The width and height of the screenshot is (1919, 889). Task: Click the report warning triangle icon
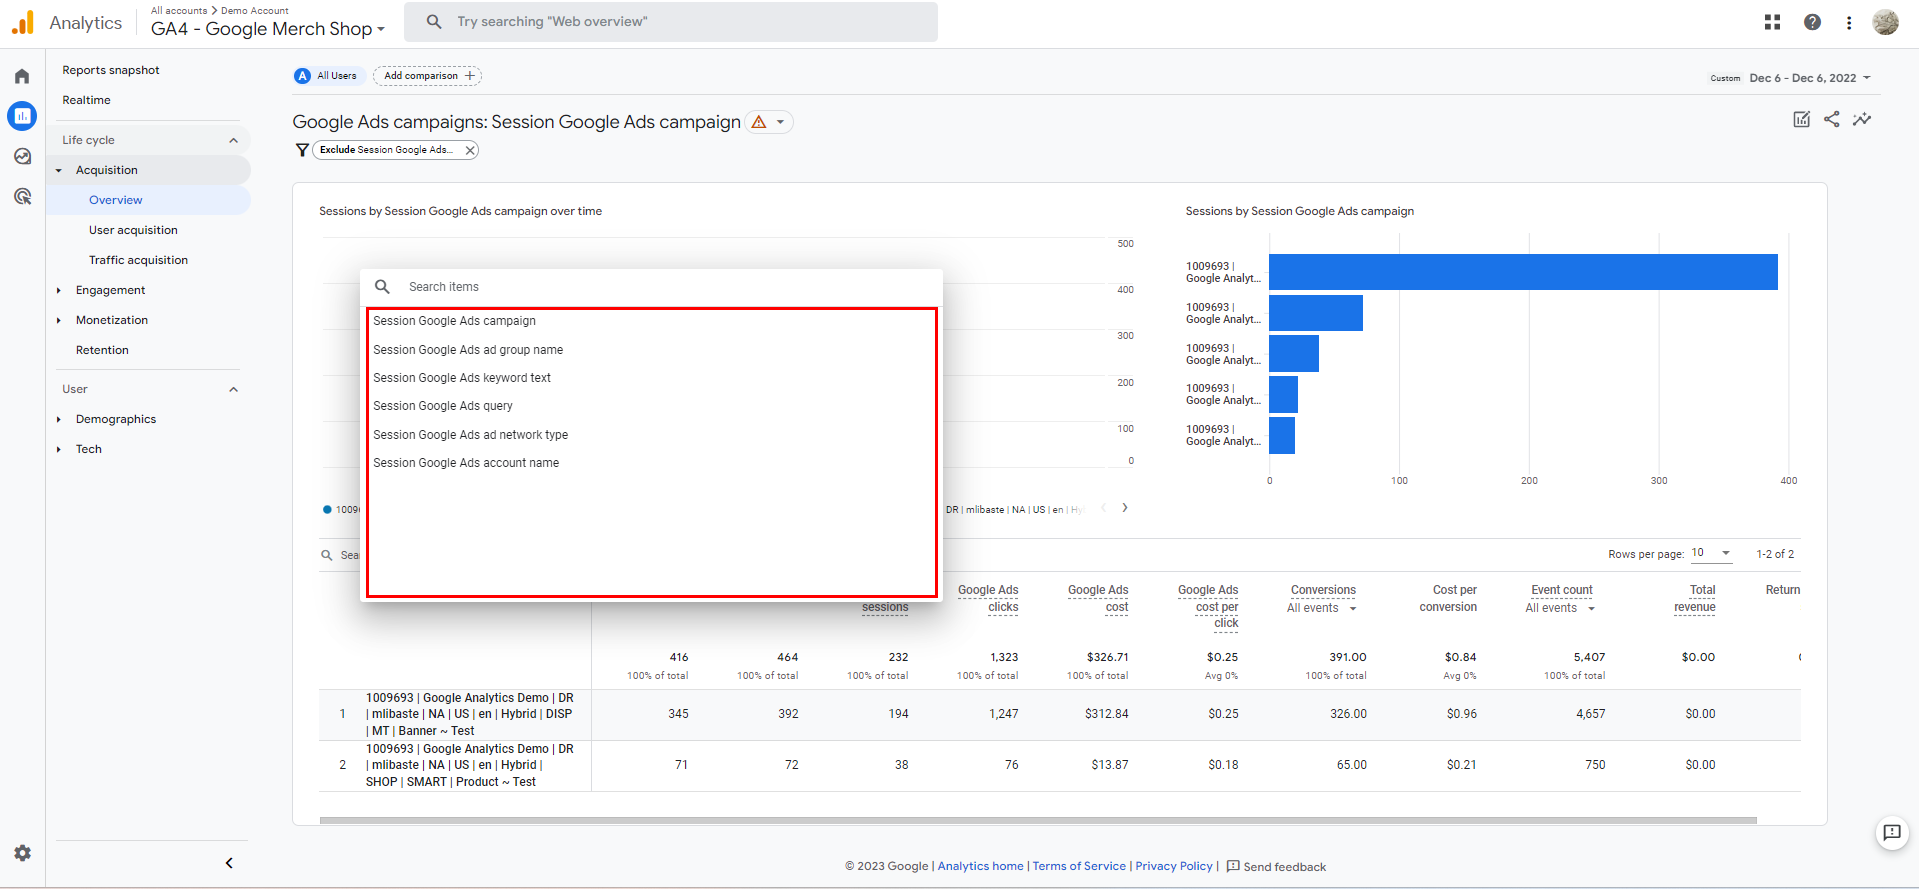tap(759, 122)
